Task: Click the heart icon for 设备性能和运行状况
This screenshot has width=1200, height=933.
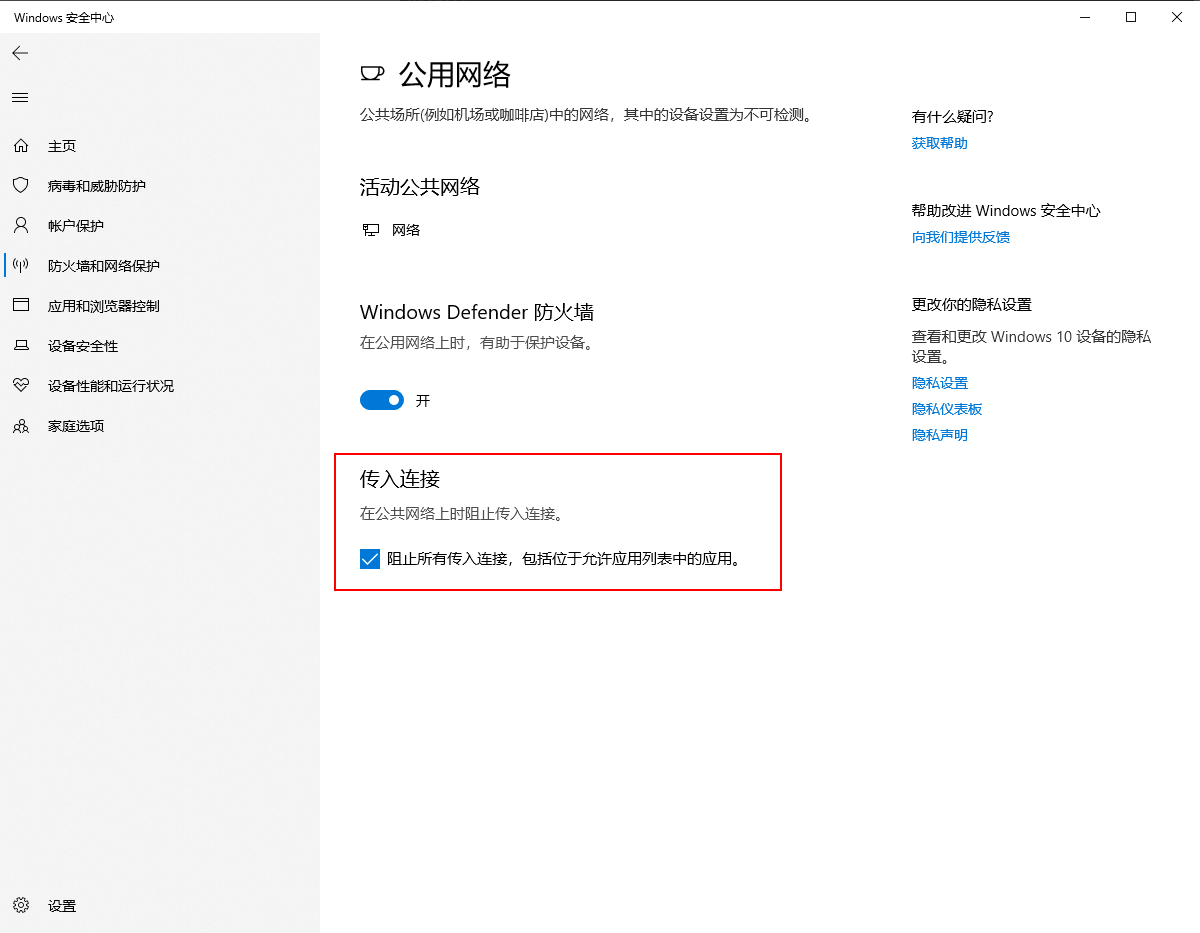Action: click(x=21, y=386)
